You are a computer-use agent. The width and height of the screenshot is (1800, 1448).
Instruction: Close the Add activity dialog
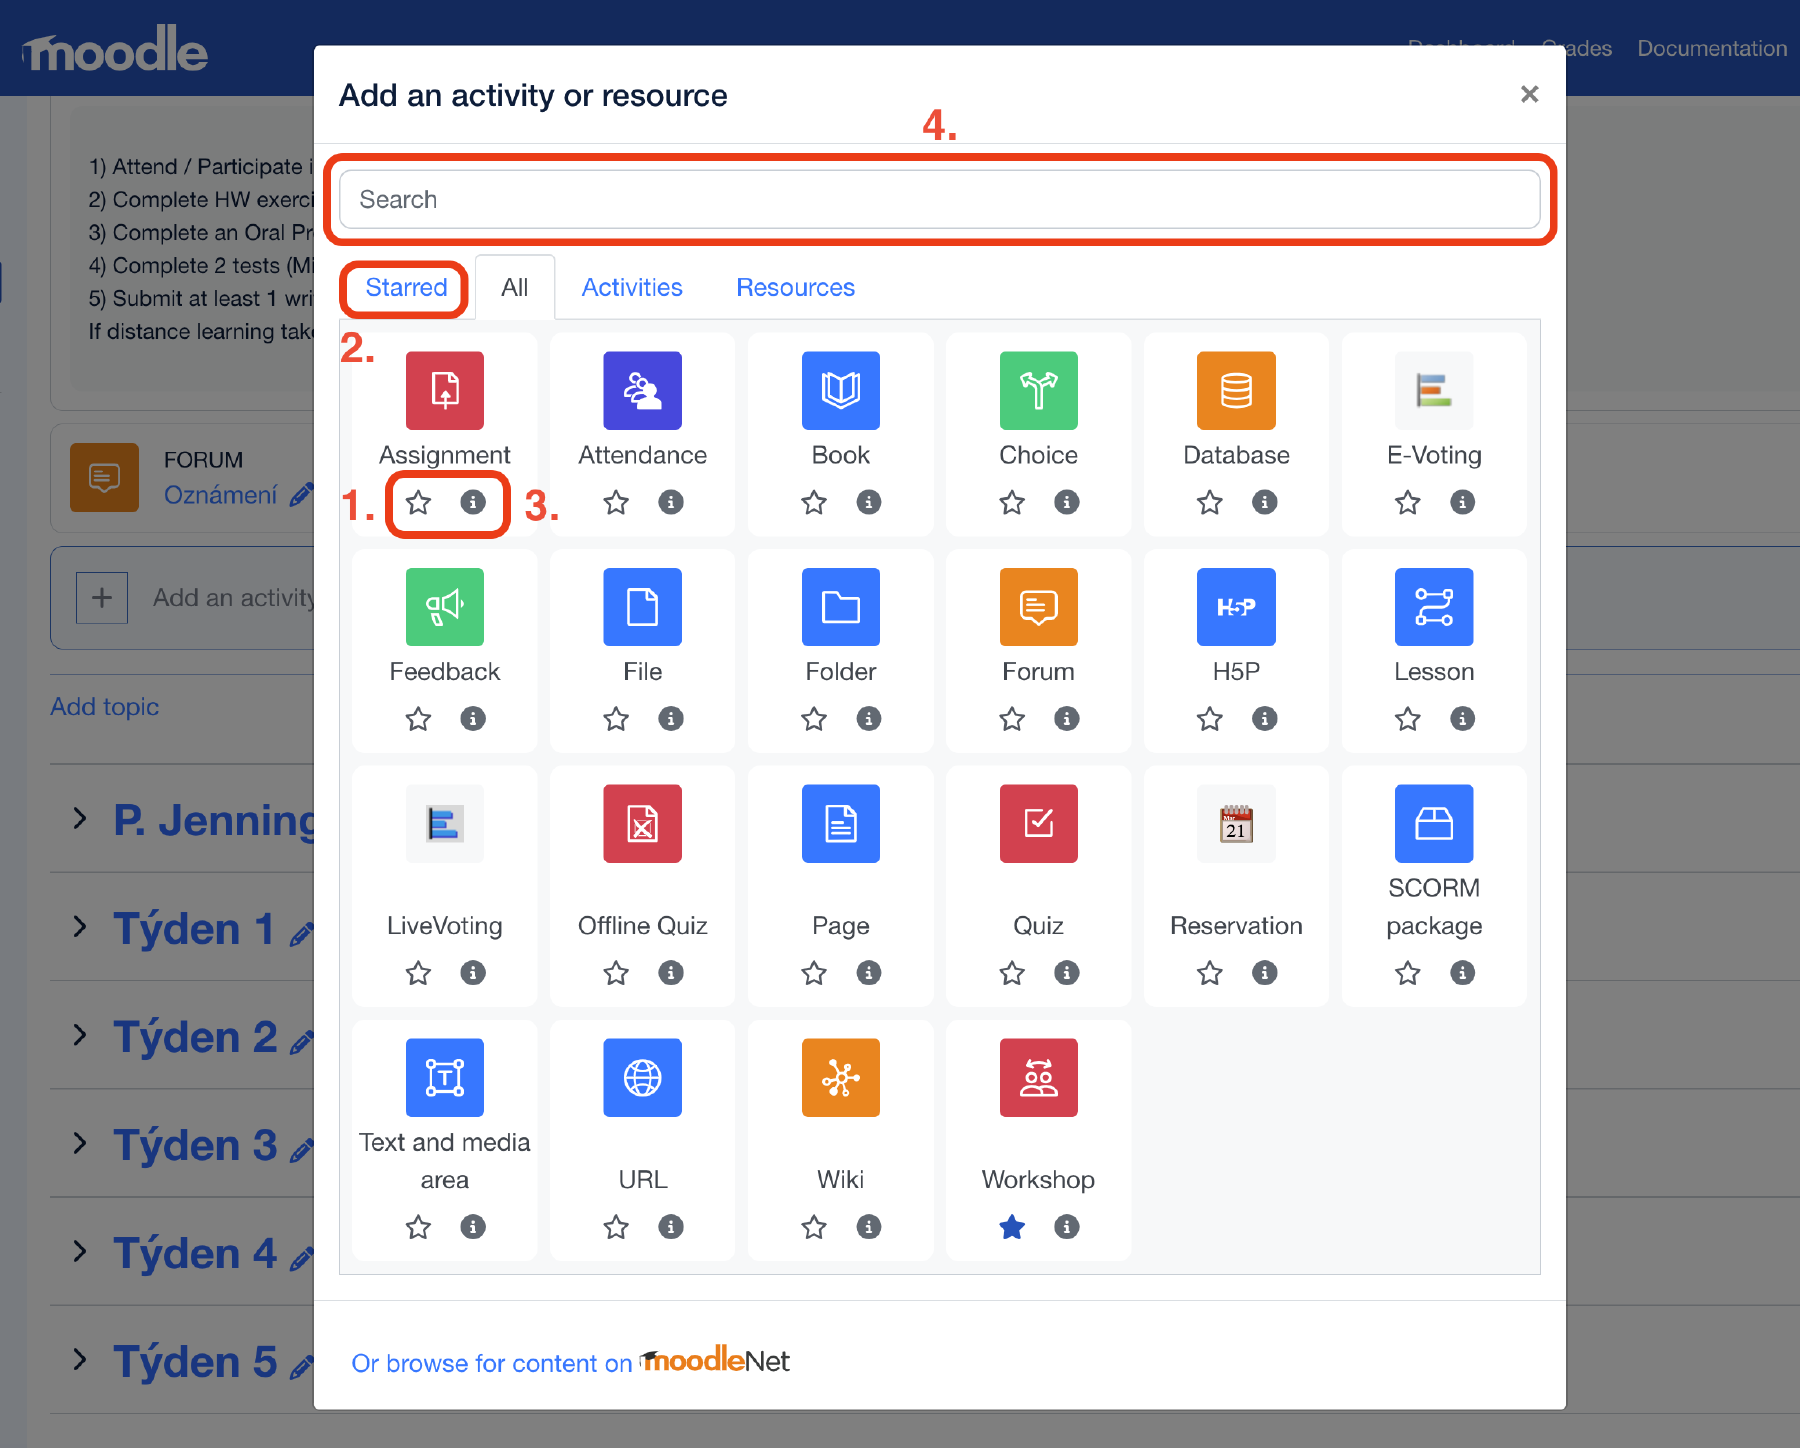(x=1529, y=94)
